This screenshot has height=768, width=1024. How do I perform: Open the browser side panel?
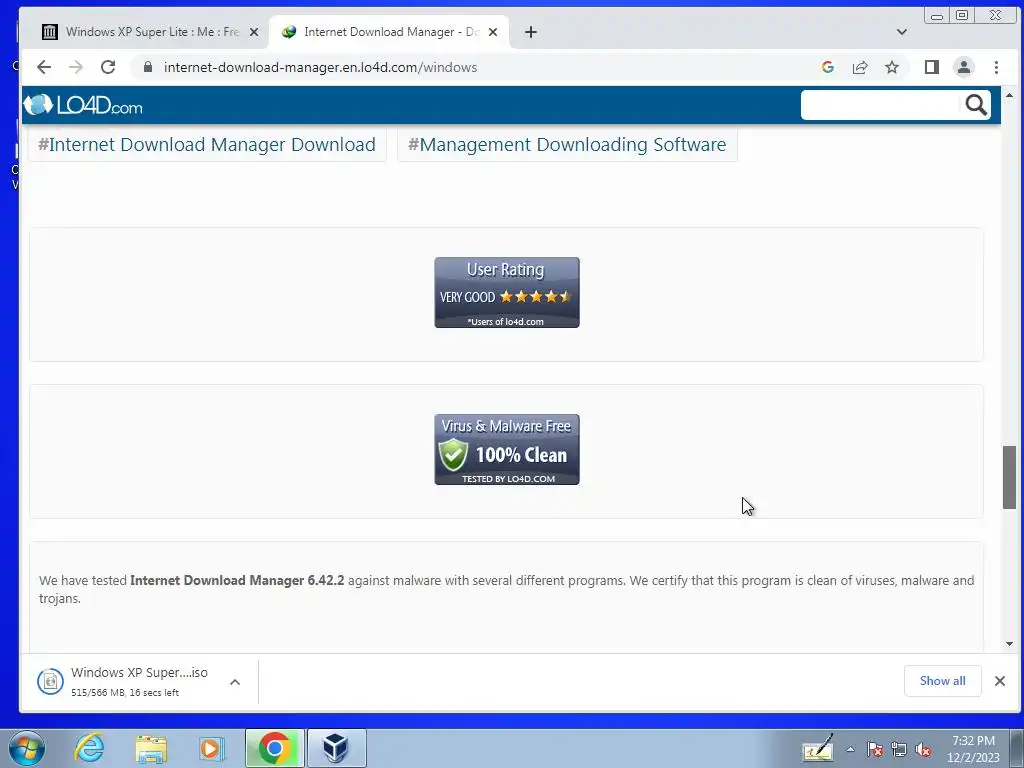tap(932, 67)
